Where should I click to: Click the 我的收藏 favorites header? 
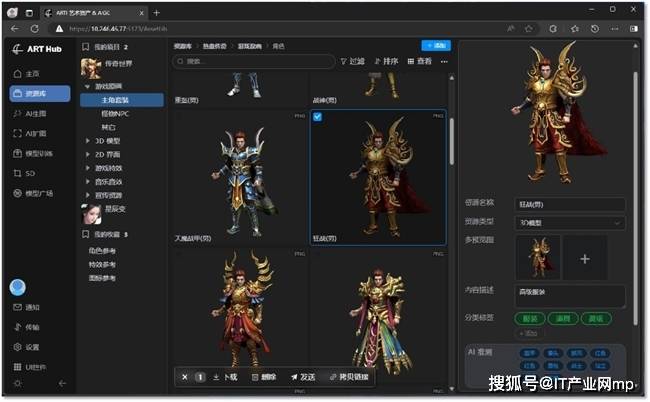(x=105, y=235)
